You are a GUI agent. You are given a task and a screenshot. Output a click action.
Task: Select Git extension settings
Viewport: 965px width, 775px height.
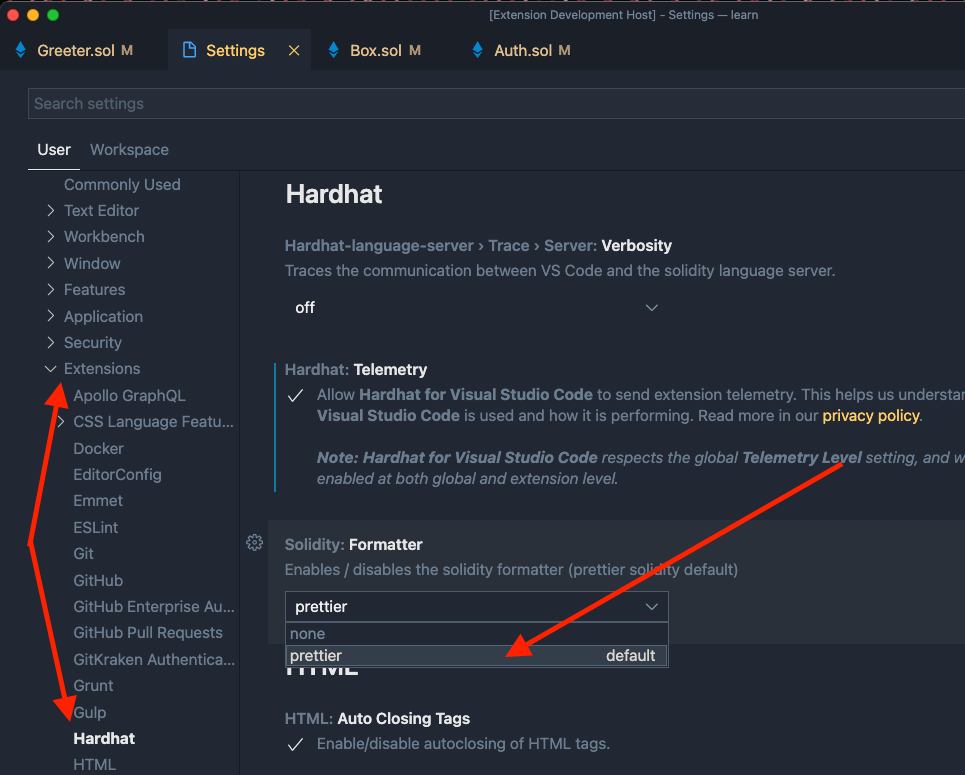83,553
